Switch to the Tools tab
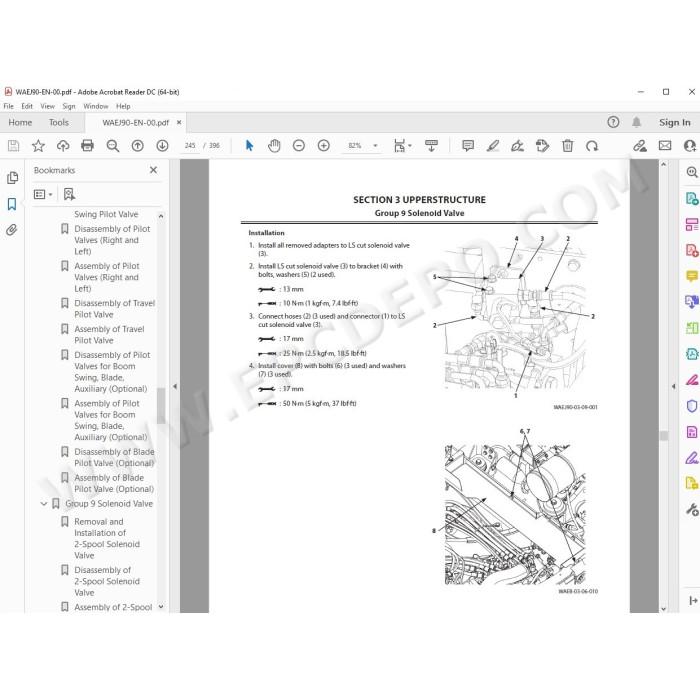The height and width of the screenshot is (700, 700). pos(58,122)
